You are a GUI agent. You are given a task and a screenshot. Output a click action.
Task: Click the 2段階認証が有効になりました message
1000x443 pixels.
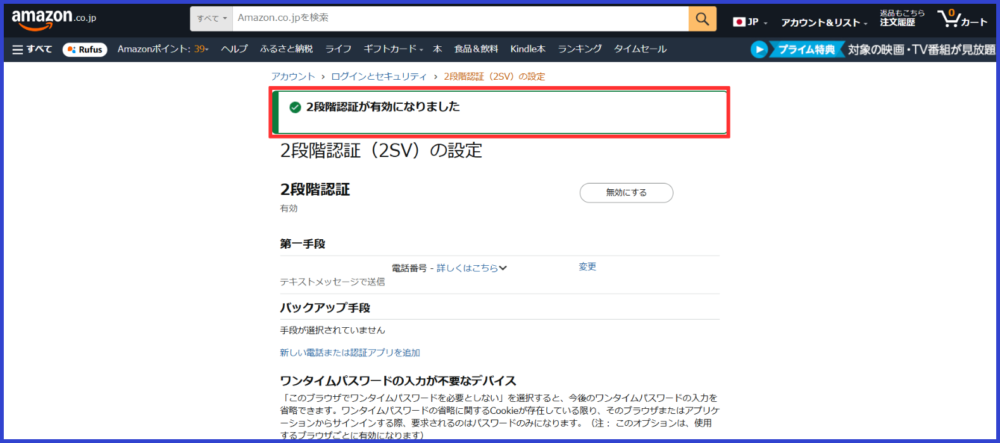pyautogui.click(x=383, y=107)
